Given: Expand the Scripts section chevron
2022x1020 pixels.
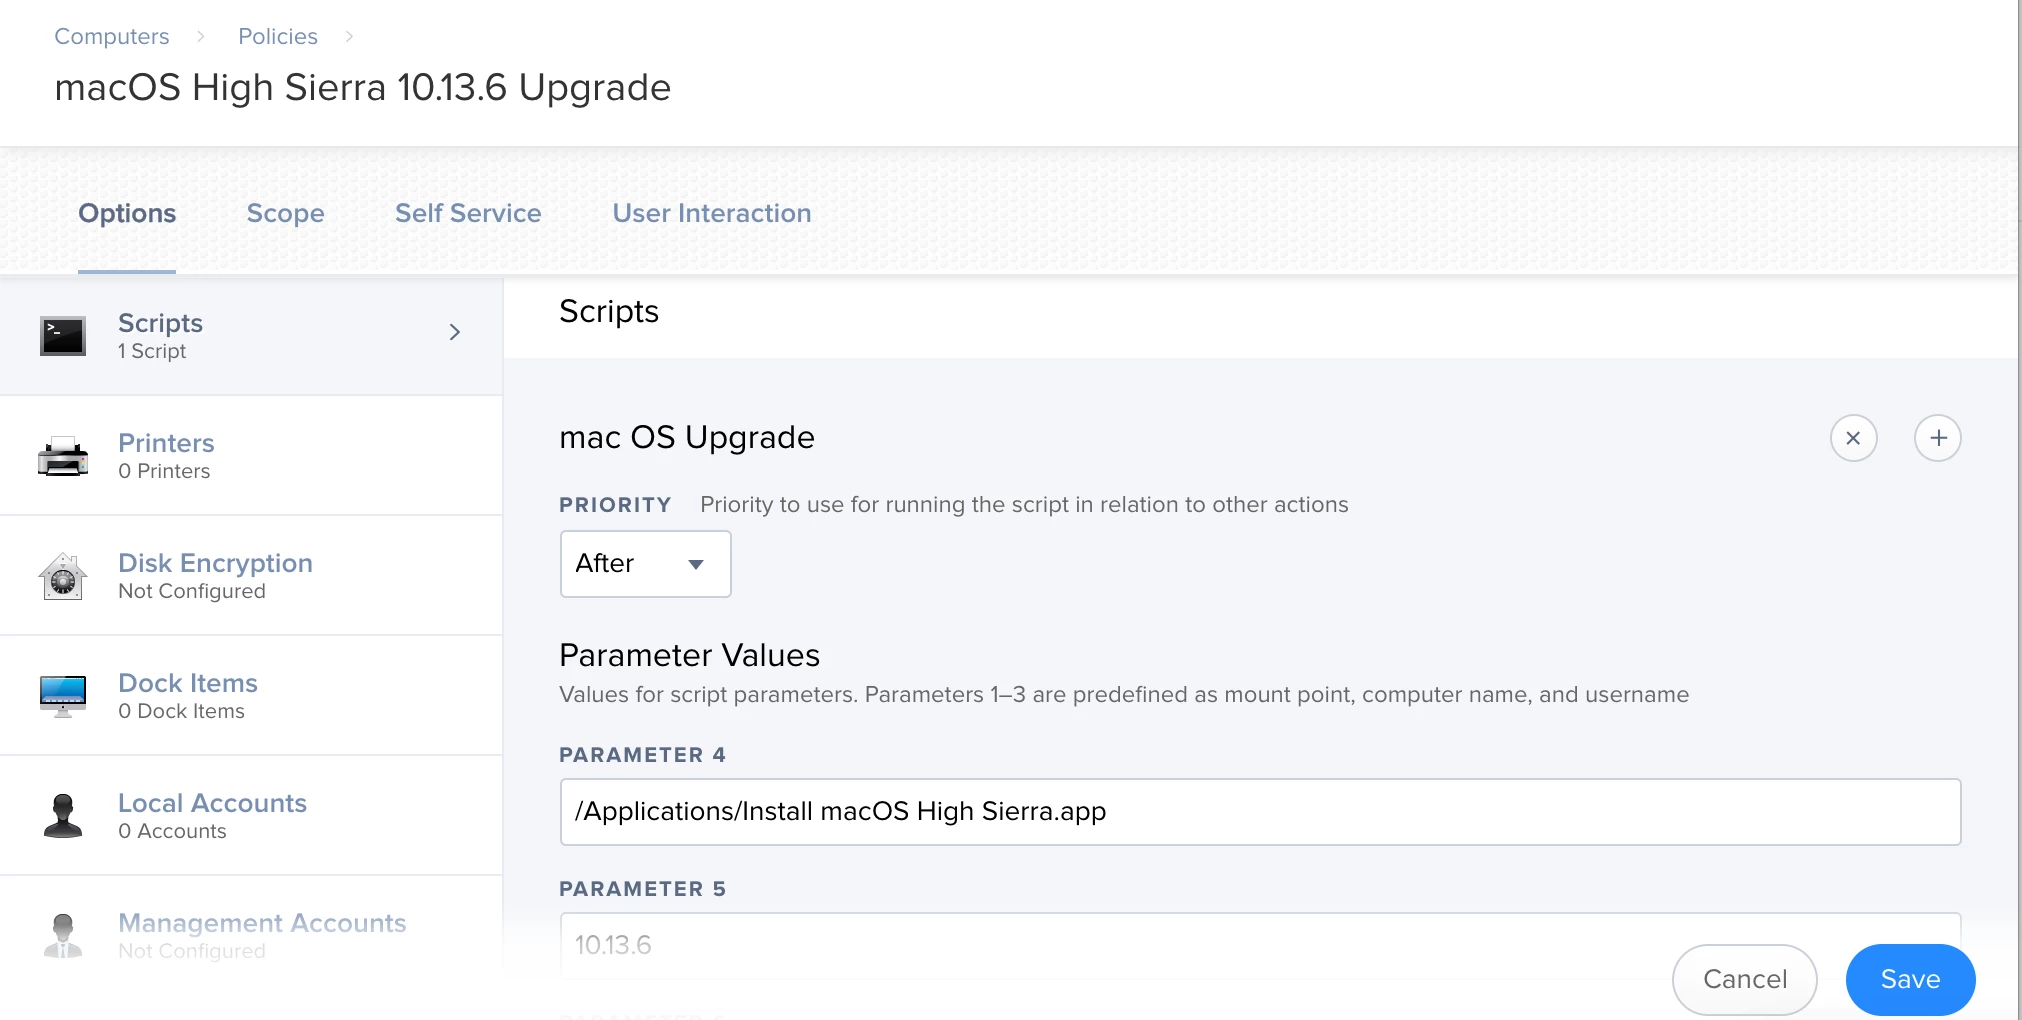Looking at the screenshot, I should tap(455, 332).
